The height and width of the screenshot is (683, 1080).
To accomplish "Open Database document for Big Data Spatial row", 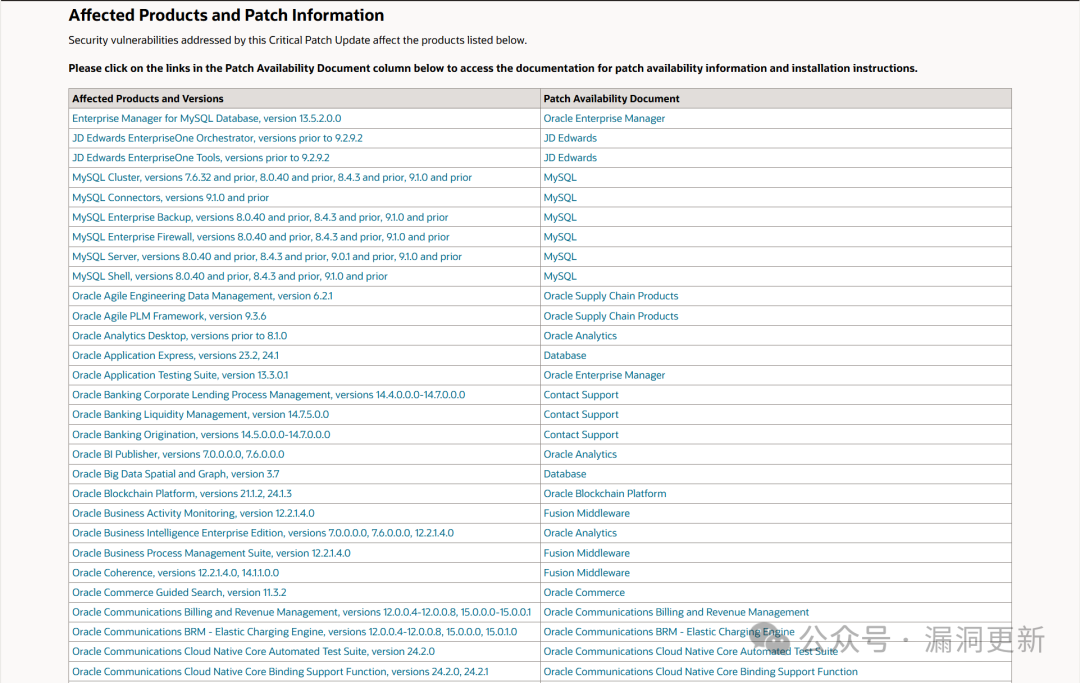I will click(x=565, y=474).
